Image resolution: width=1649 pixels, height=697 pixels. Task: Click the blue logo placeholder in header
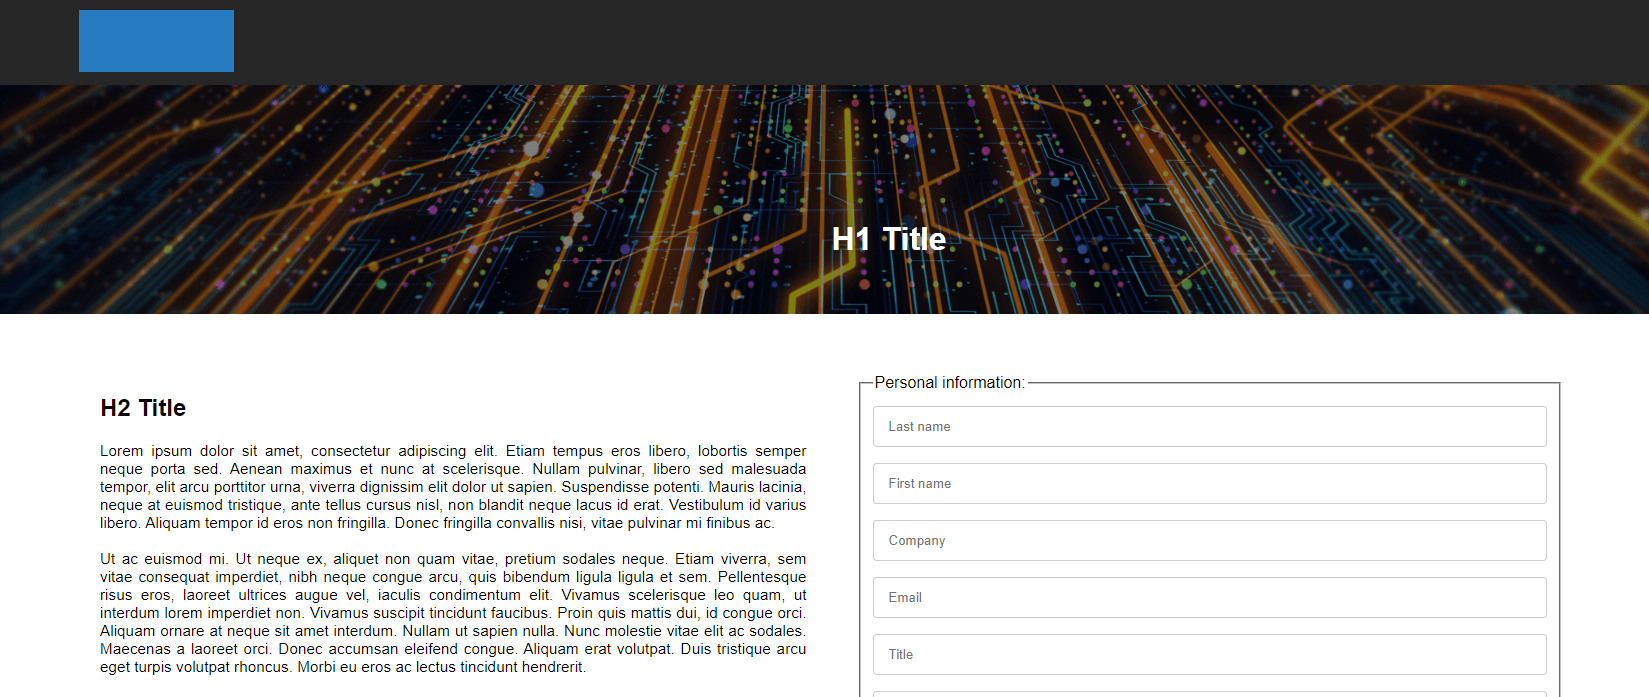point(156,41)
